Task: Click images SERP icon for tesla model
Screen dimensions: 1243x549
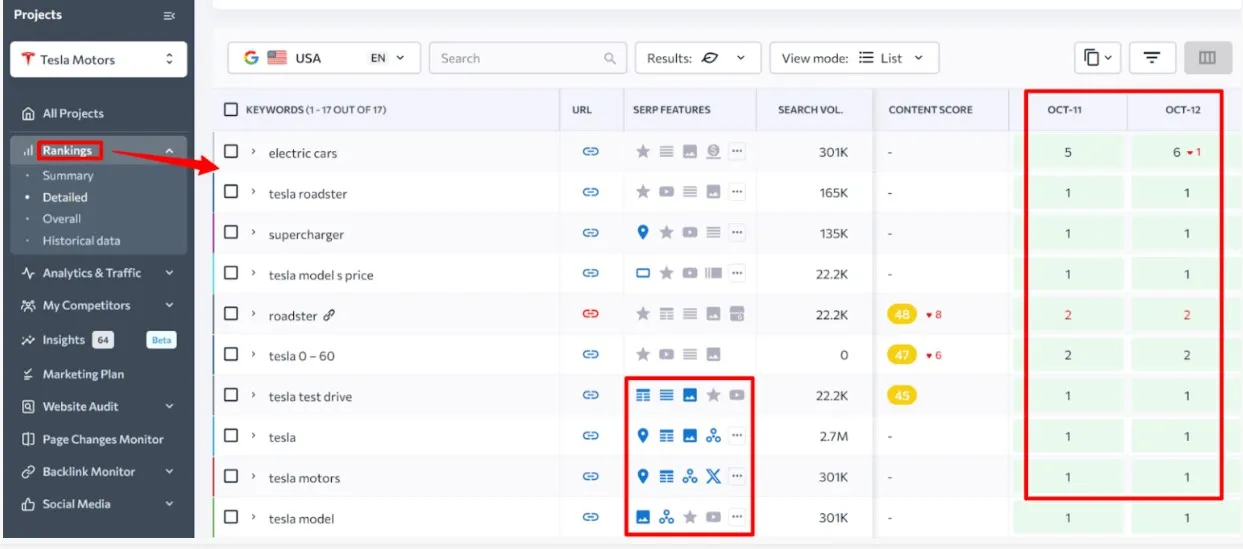Action: pyautogui.click(x=643, y=517)
